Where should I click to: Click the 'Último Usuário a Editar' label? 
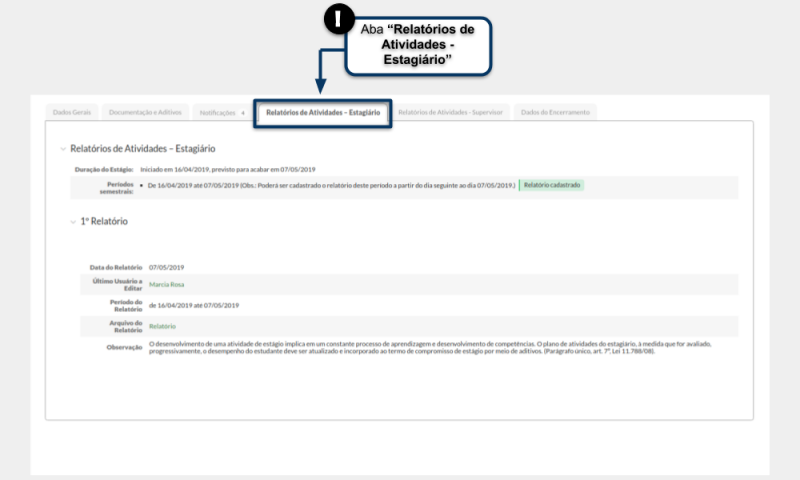click(x=117, y=285)
